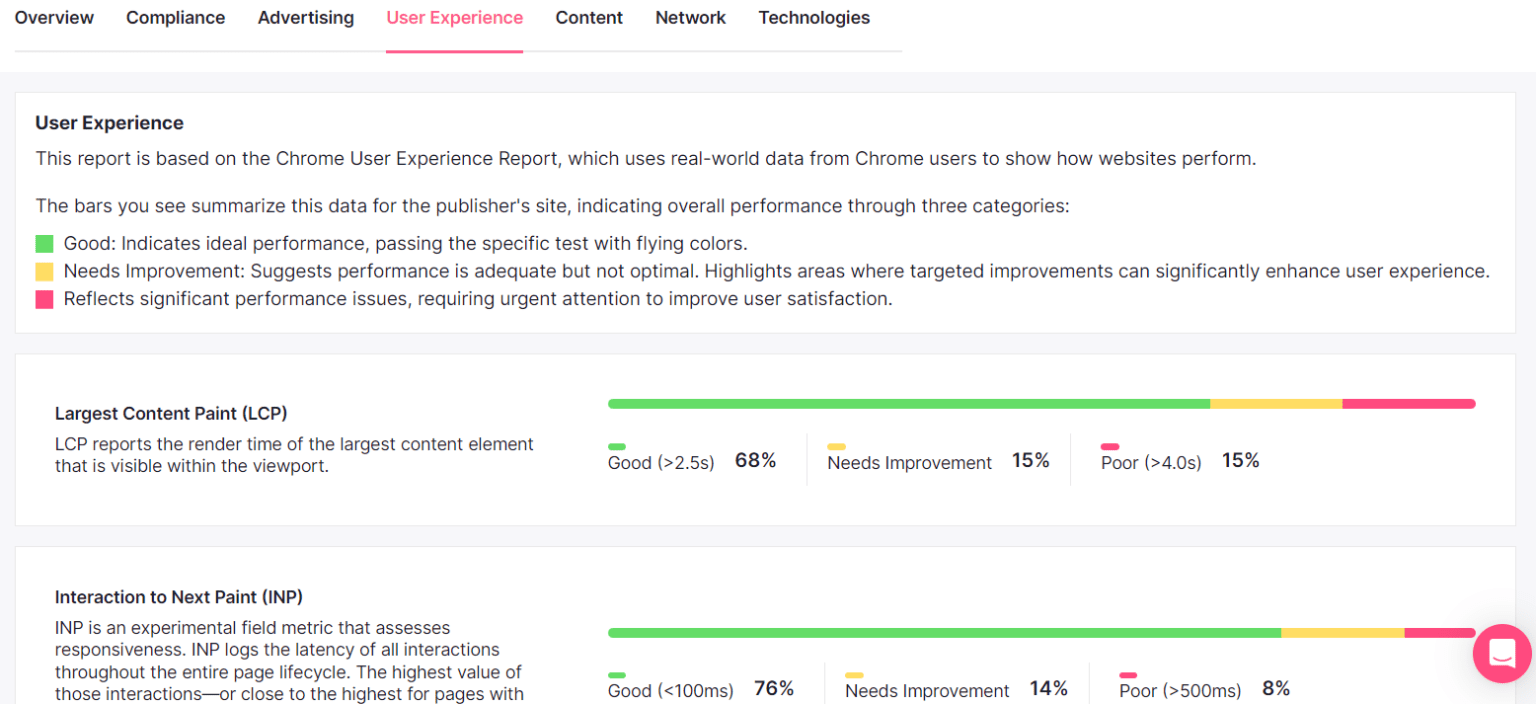1536x704 pixels.
Task: Switch to the Technologies tab
Action: 814,18
